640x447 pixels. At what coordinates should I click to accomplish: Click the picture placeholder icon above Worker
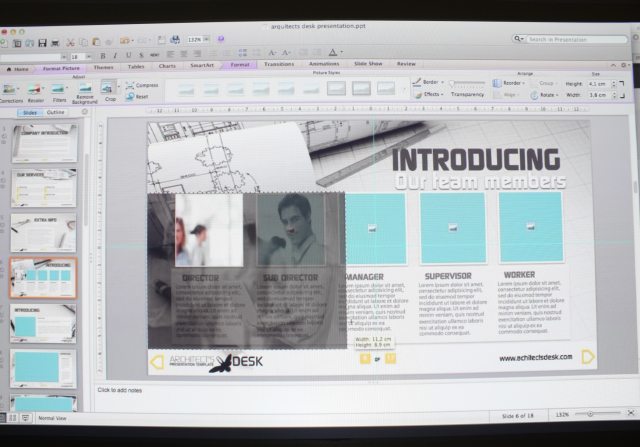[530, 226]
